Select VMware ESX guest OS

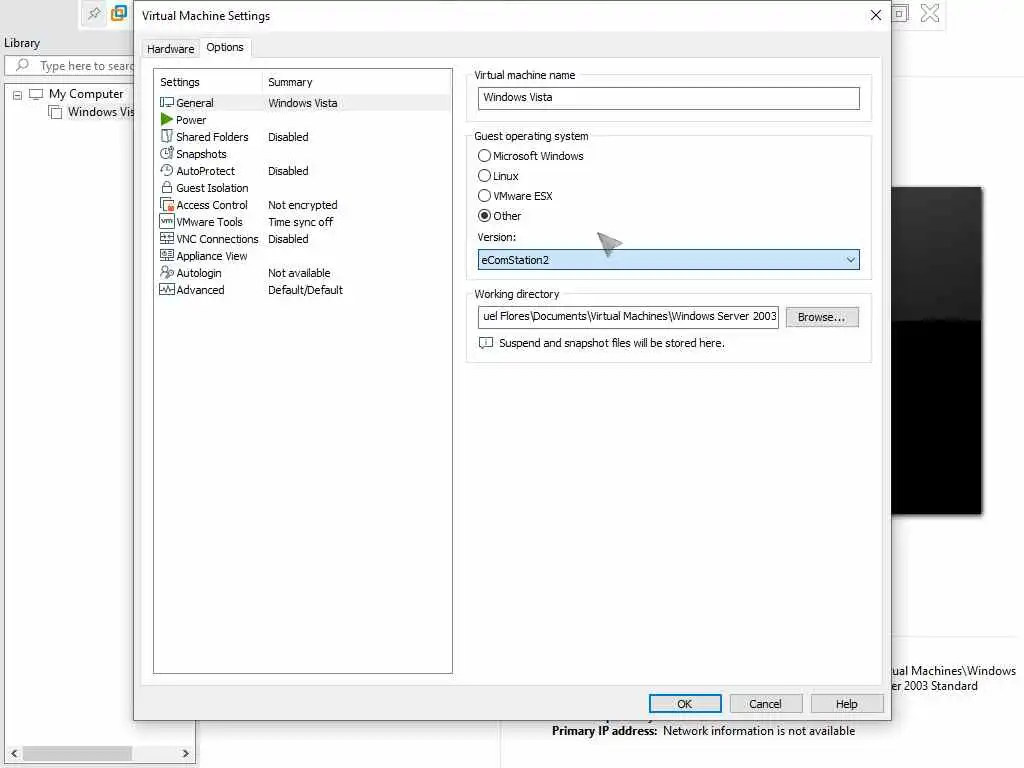click(x=484, y=196)
